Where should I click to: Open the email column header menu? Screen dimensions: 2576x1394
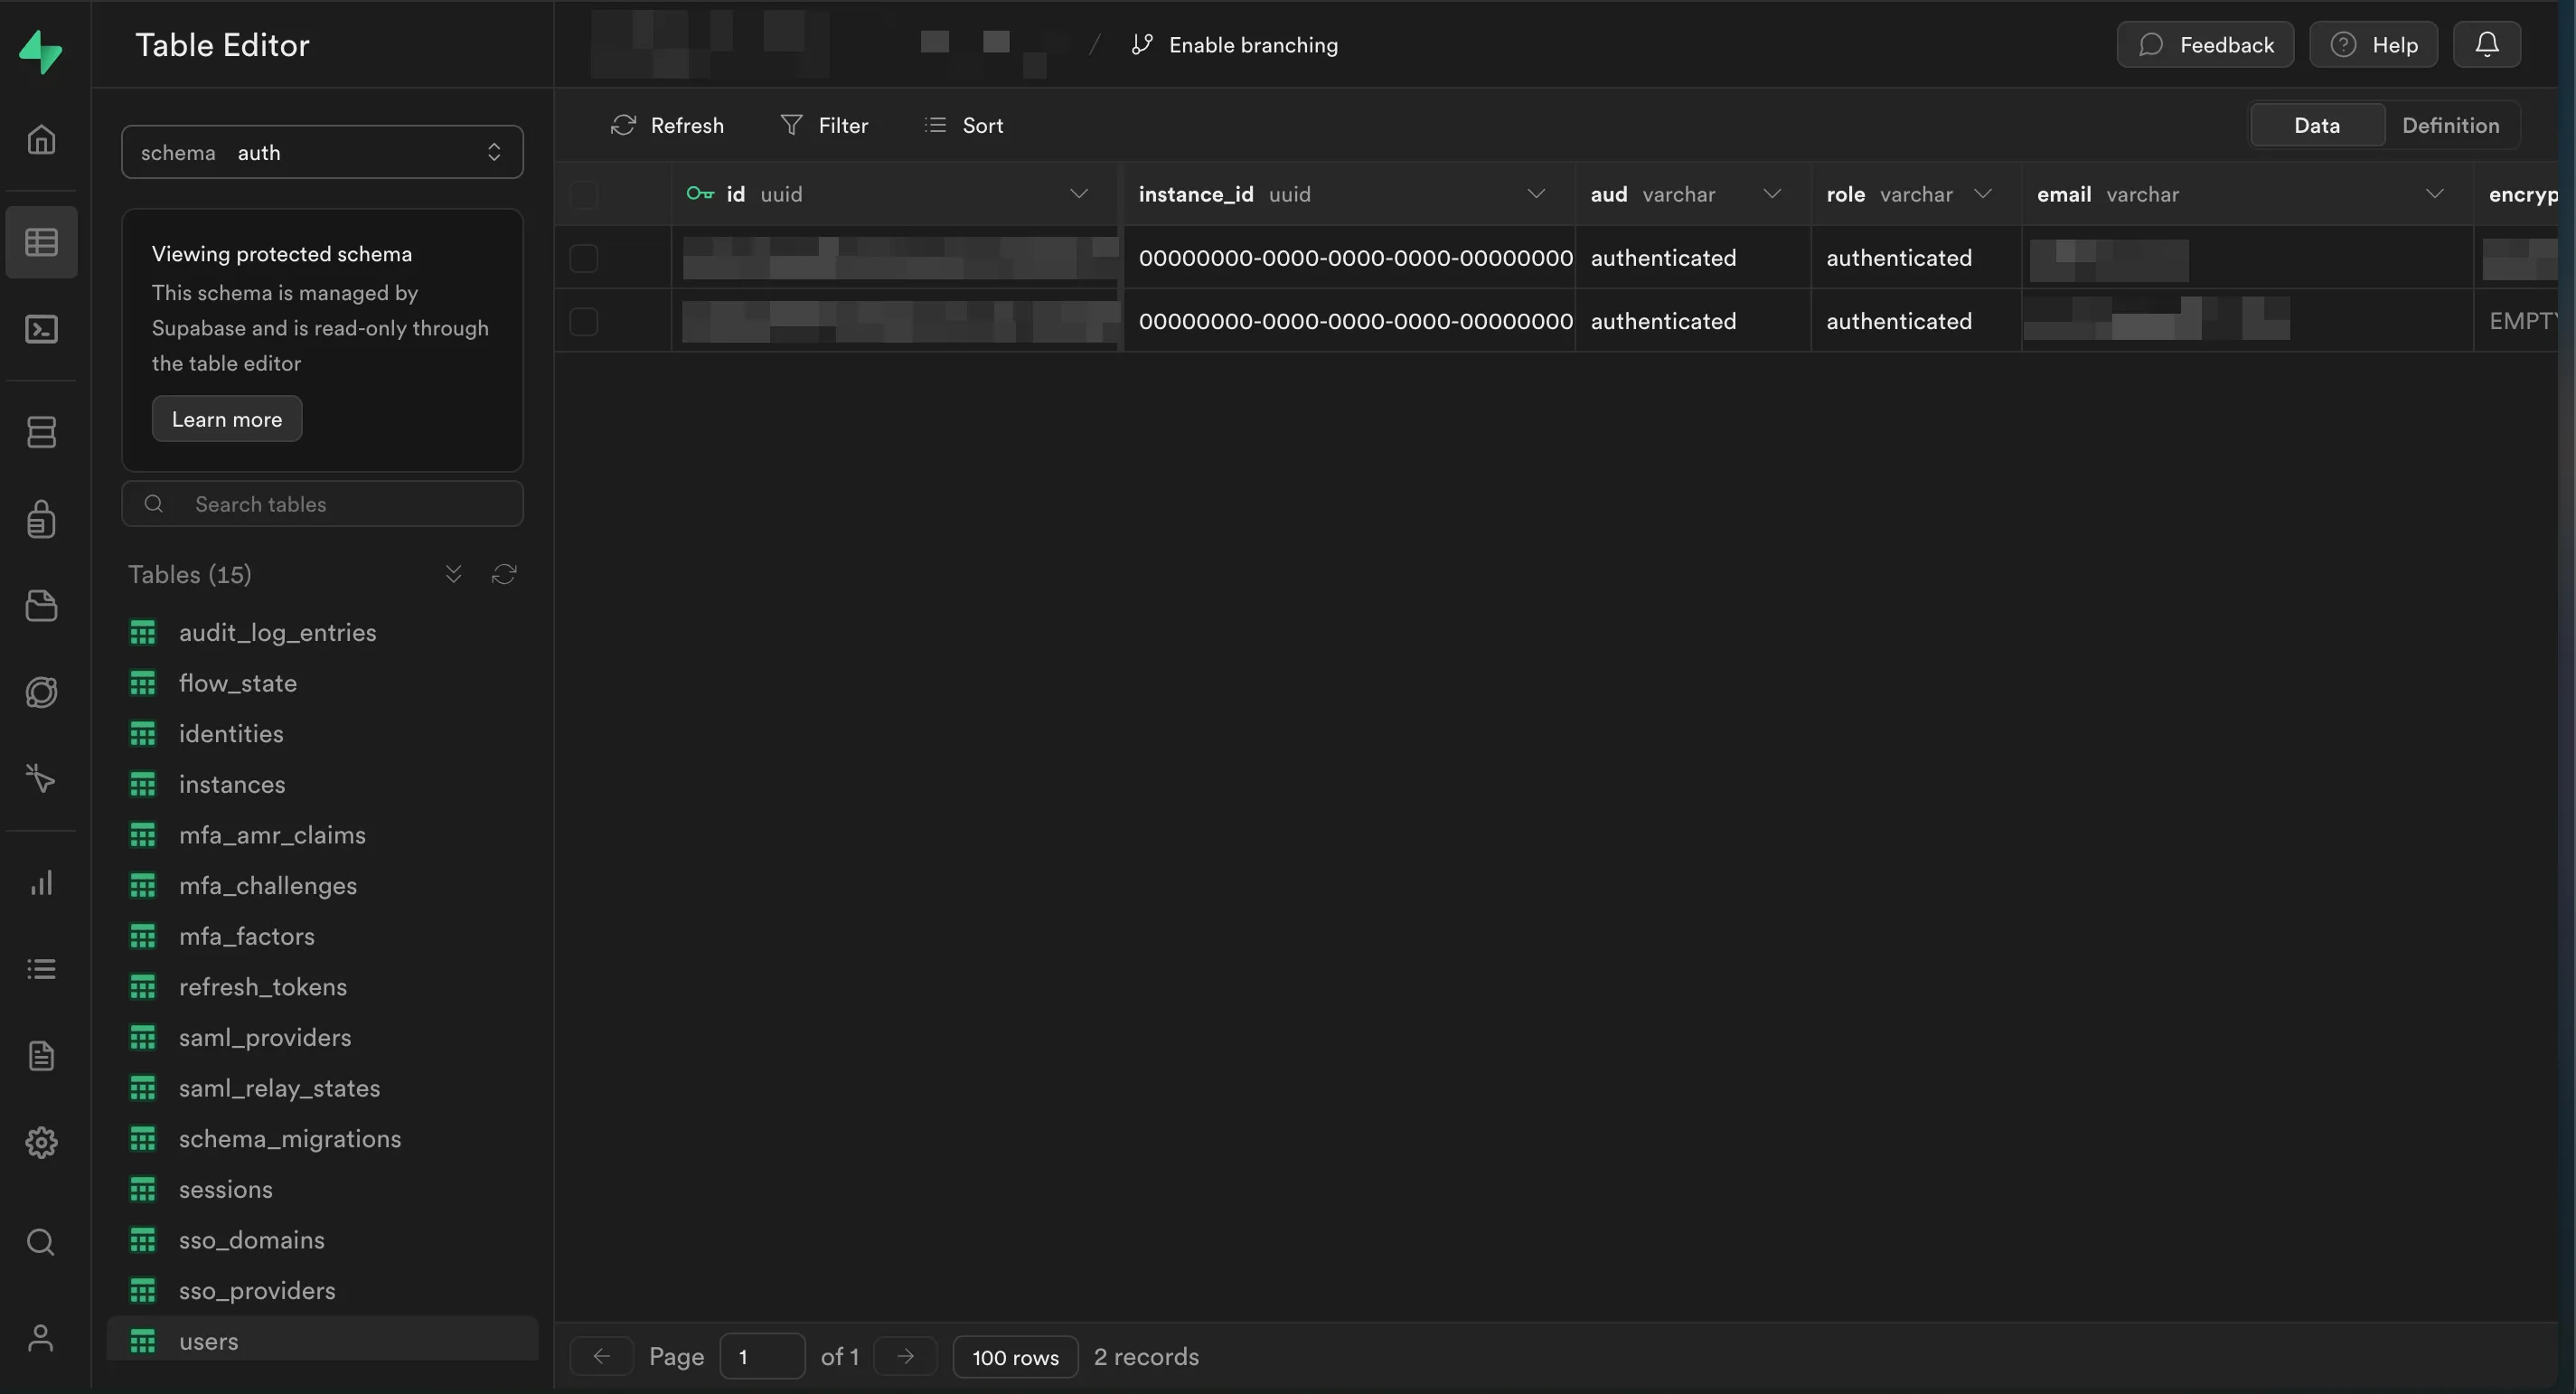tap(2434, 194)
